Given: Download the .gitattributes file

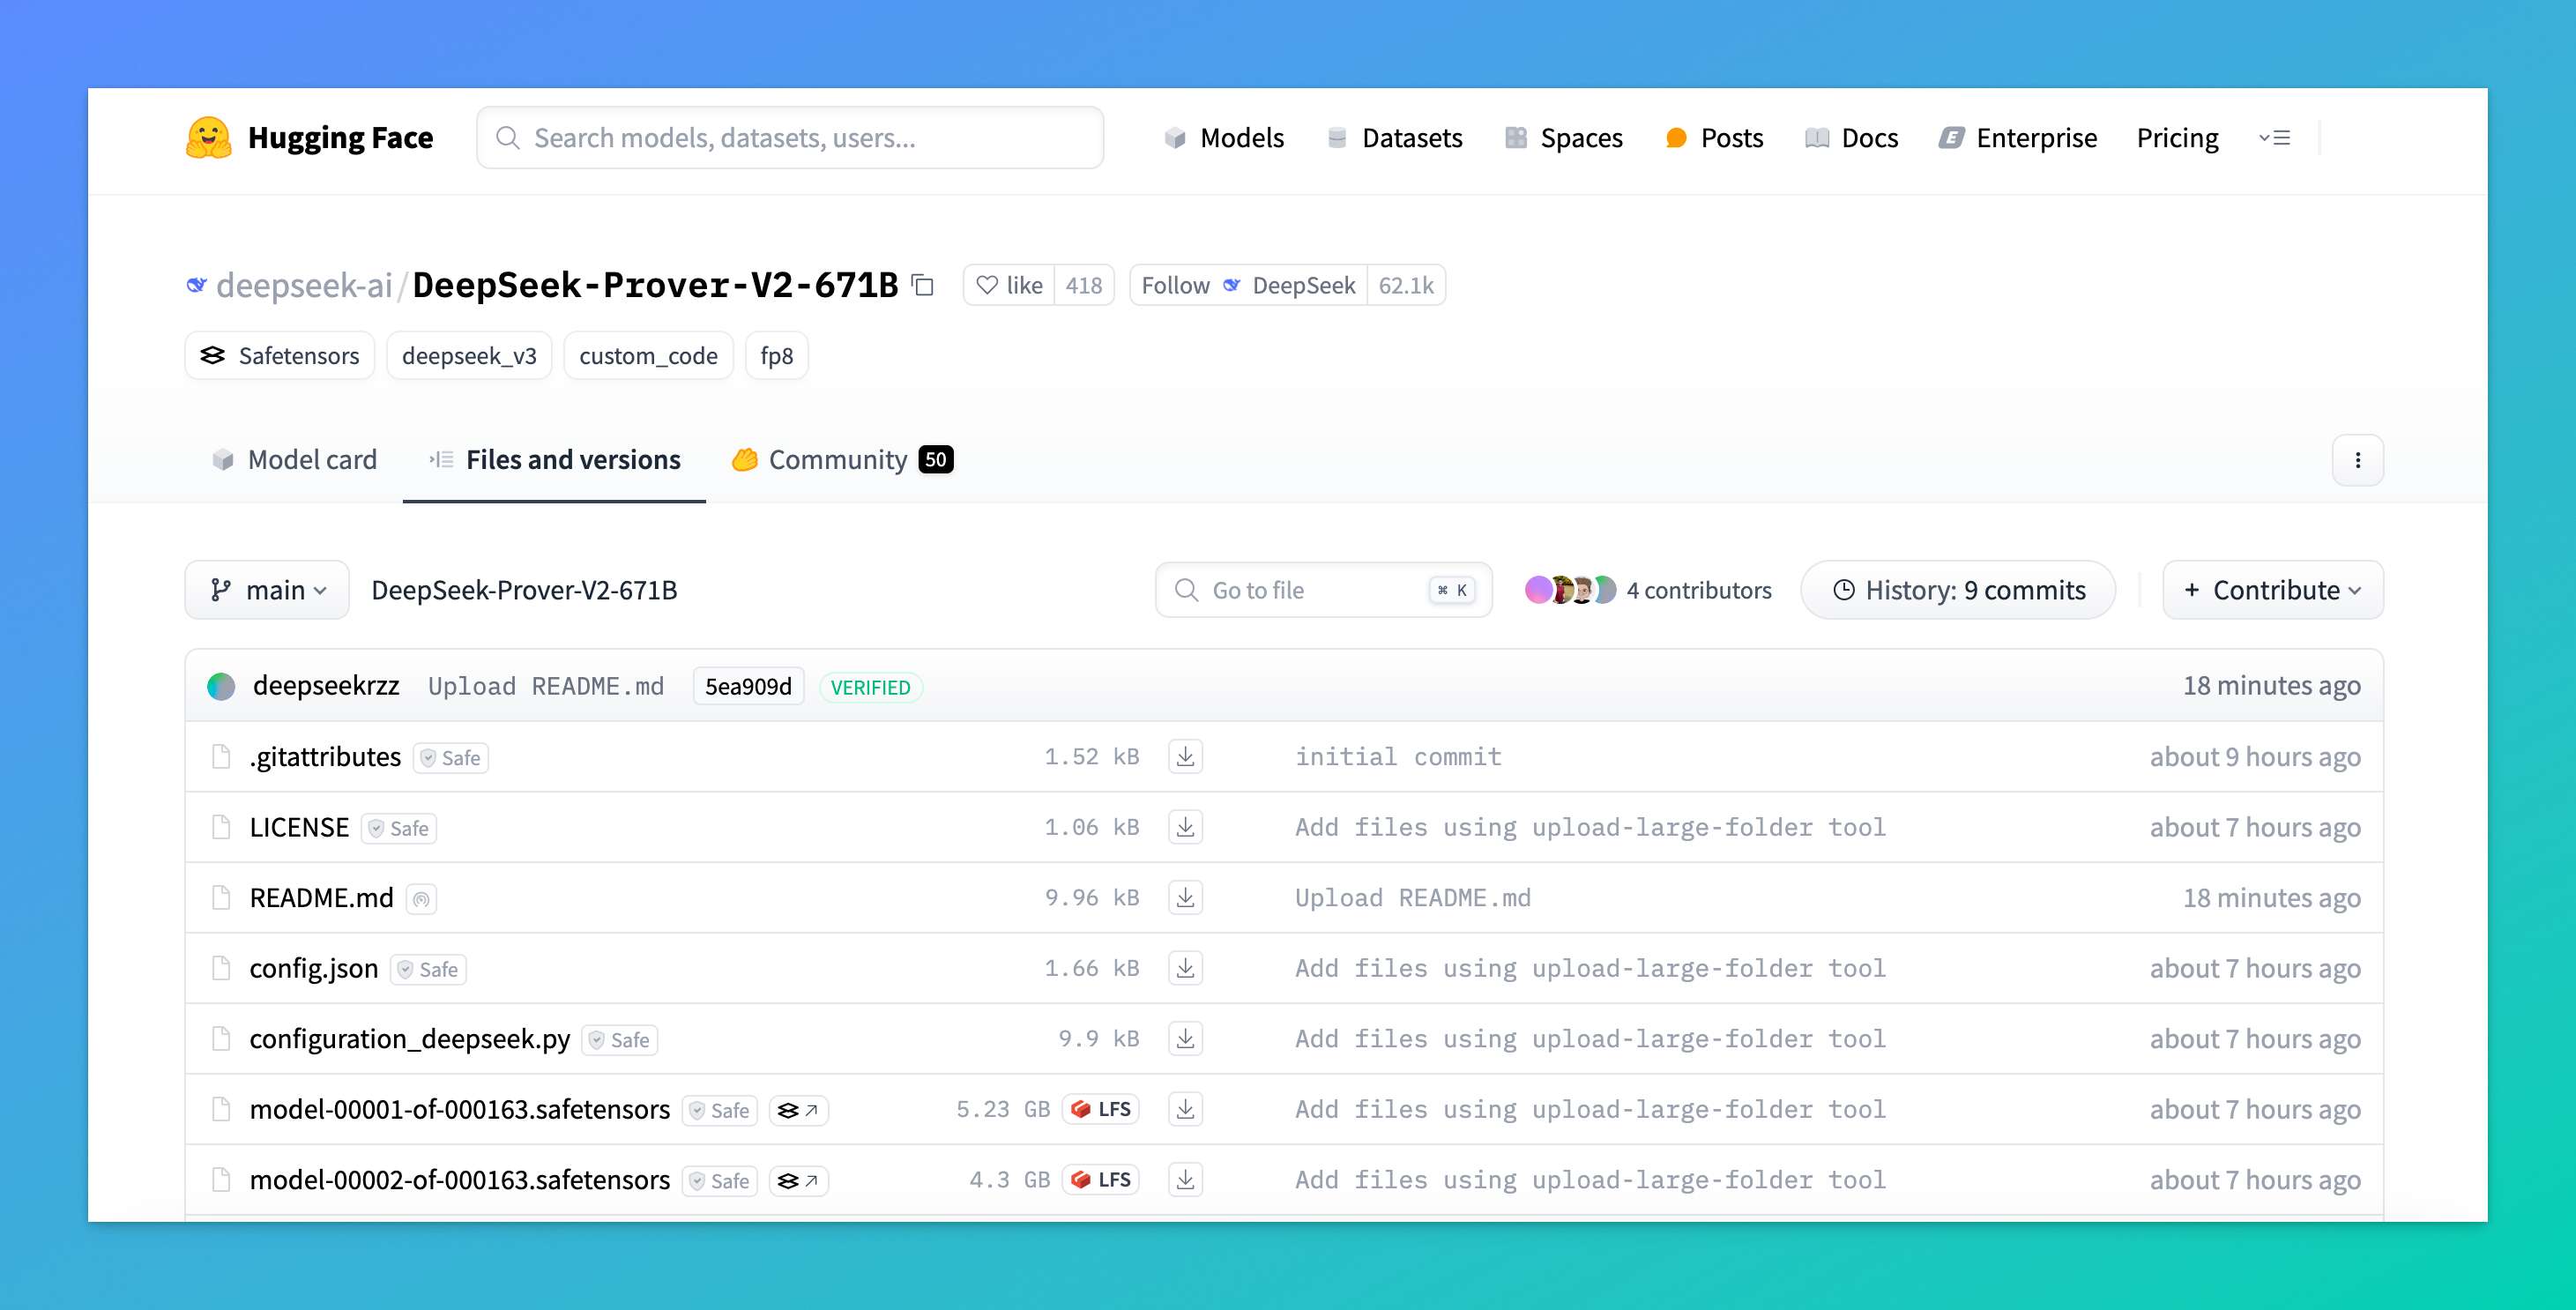Looking at the screenshot, I should [1185, 757].
